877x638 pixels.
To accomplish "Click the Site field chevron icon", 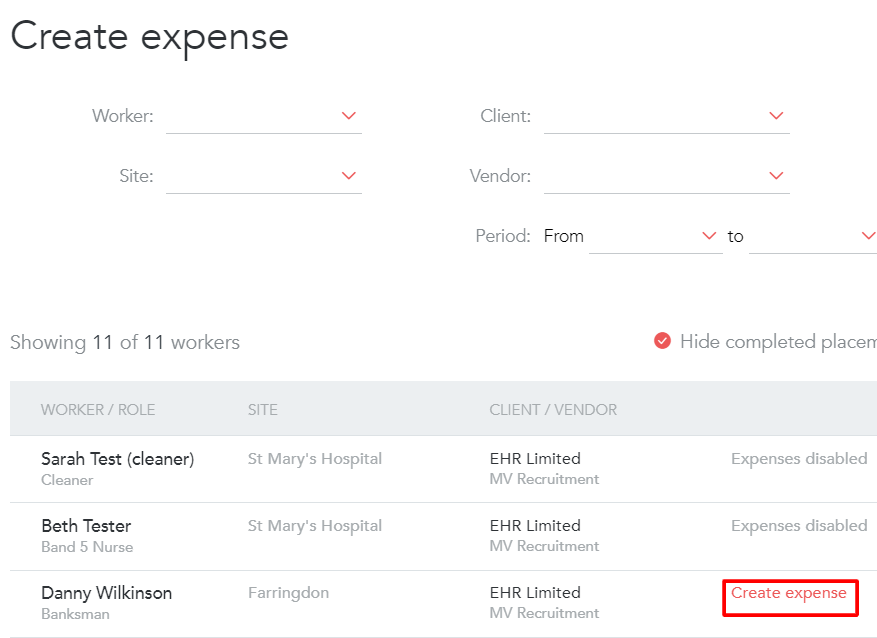I will tap(348, 175).
